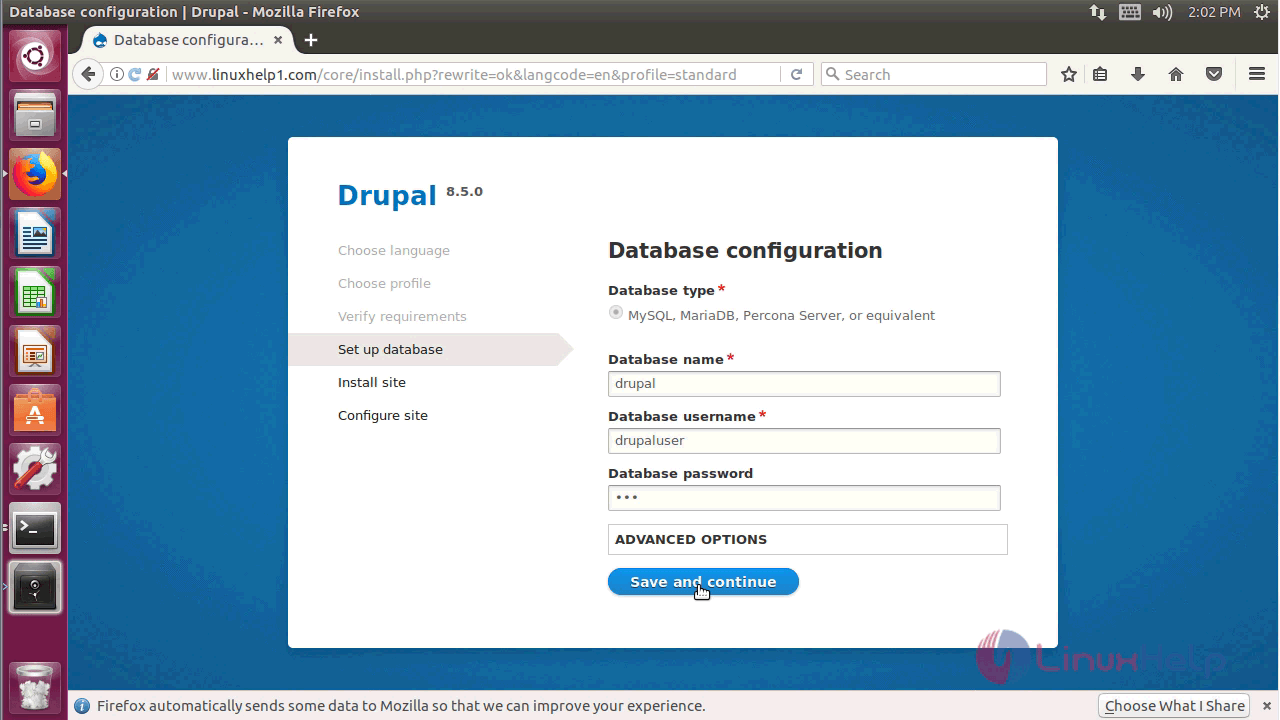Viewport: 1280px width, 720px height.
Task: Open the Firefox hamburger menu
Action: tap(1257, 74)
